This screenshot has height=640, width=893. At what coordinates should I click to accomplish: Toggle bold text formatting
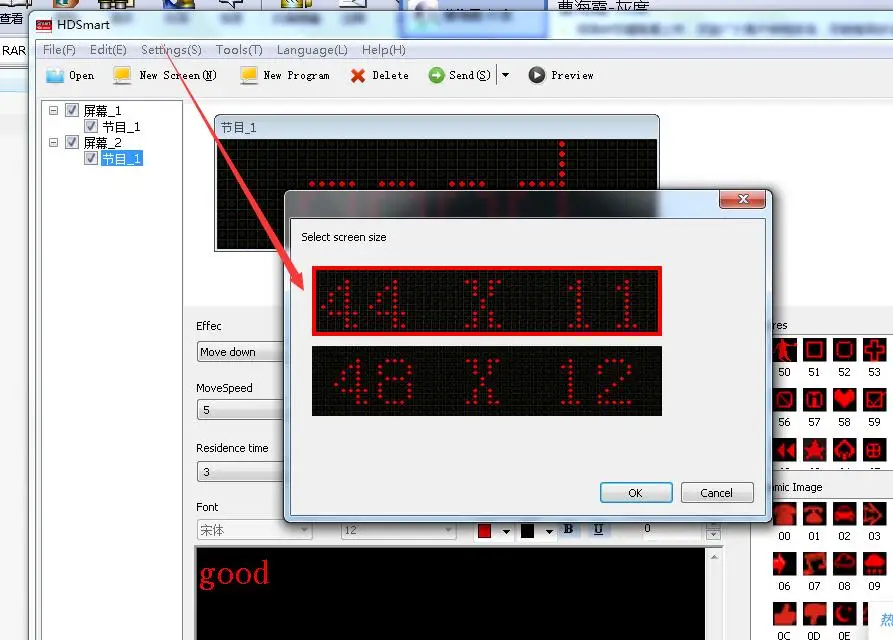click(x=568, y=529)
